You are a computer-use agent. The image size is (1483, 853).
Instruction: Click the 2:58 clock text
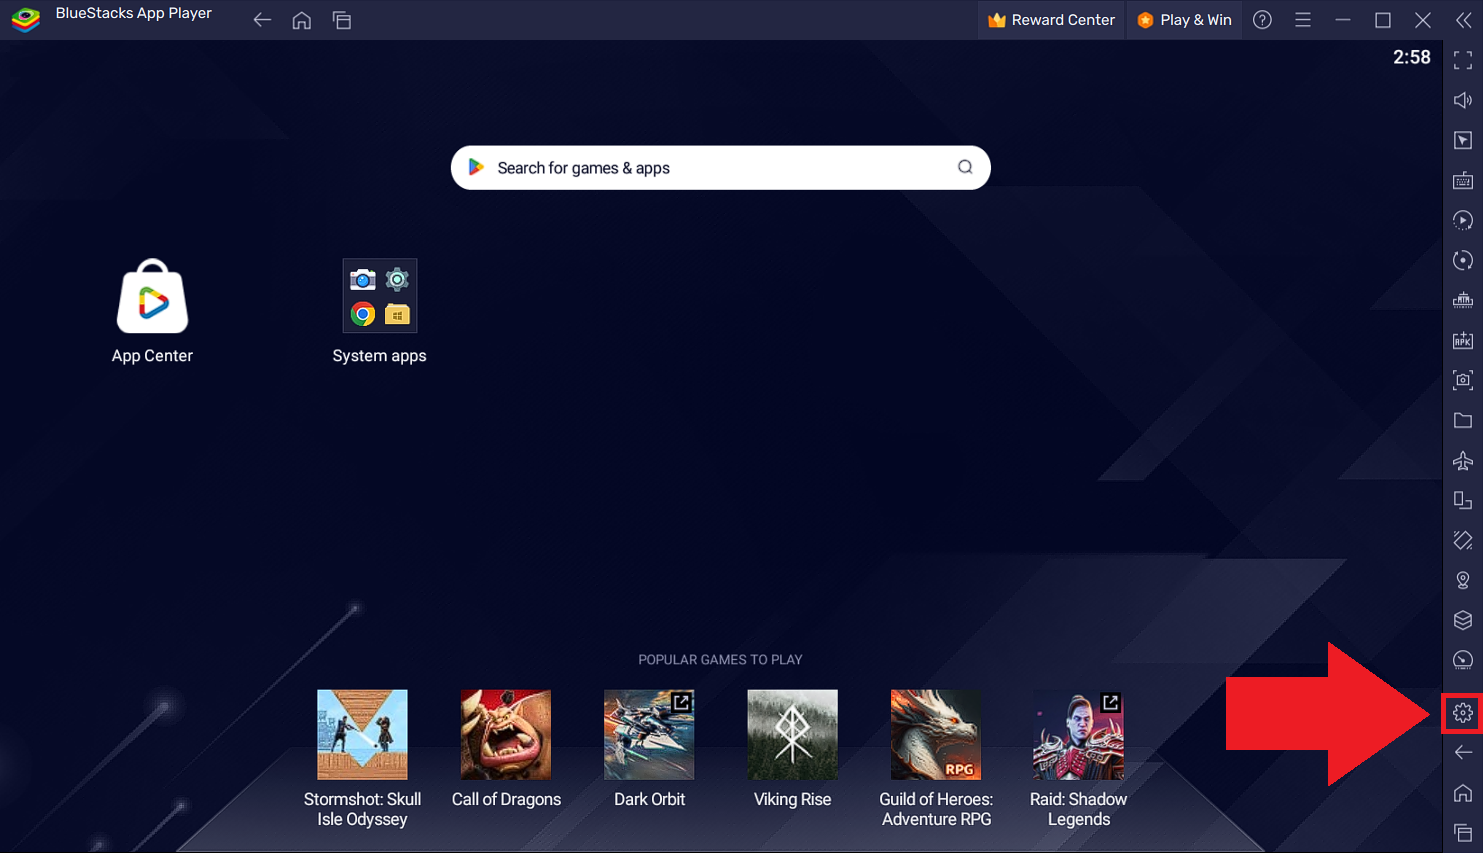pyautogui.click(x=1411, y=57)
